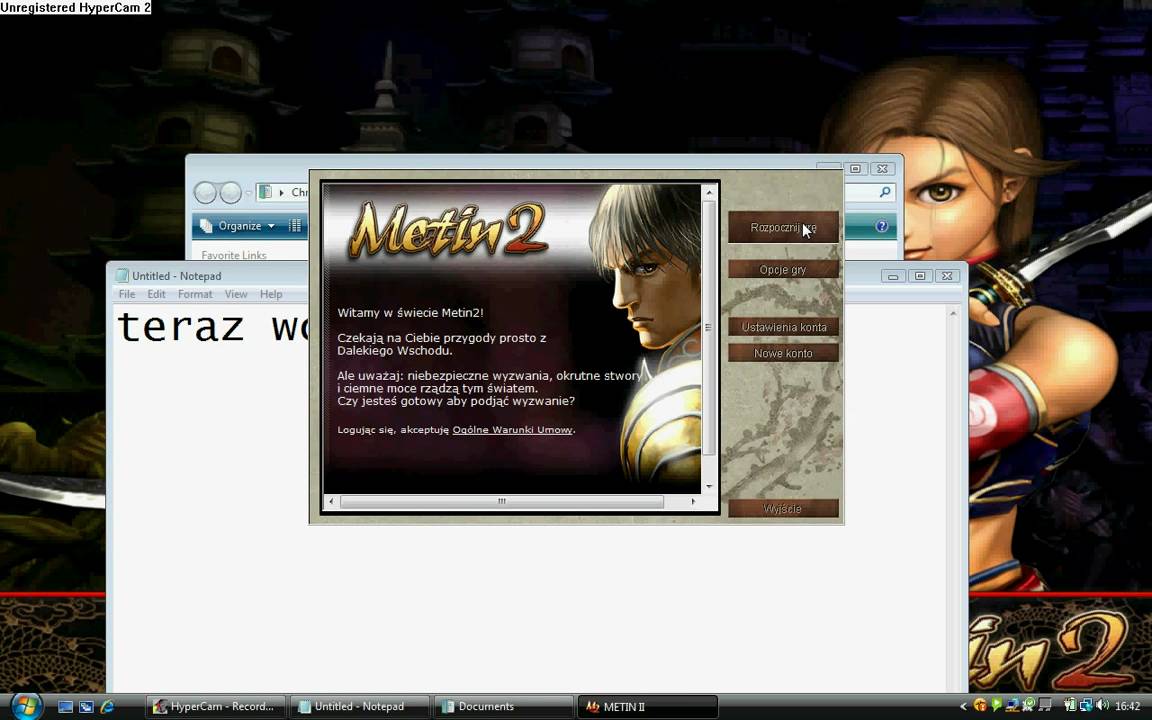Open Notepad Edit menu
Viewport: 1152px width, 720px height.
click(x=156, y=294)
